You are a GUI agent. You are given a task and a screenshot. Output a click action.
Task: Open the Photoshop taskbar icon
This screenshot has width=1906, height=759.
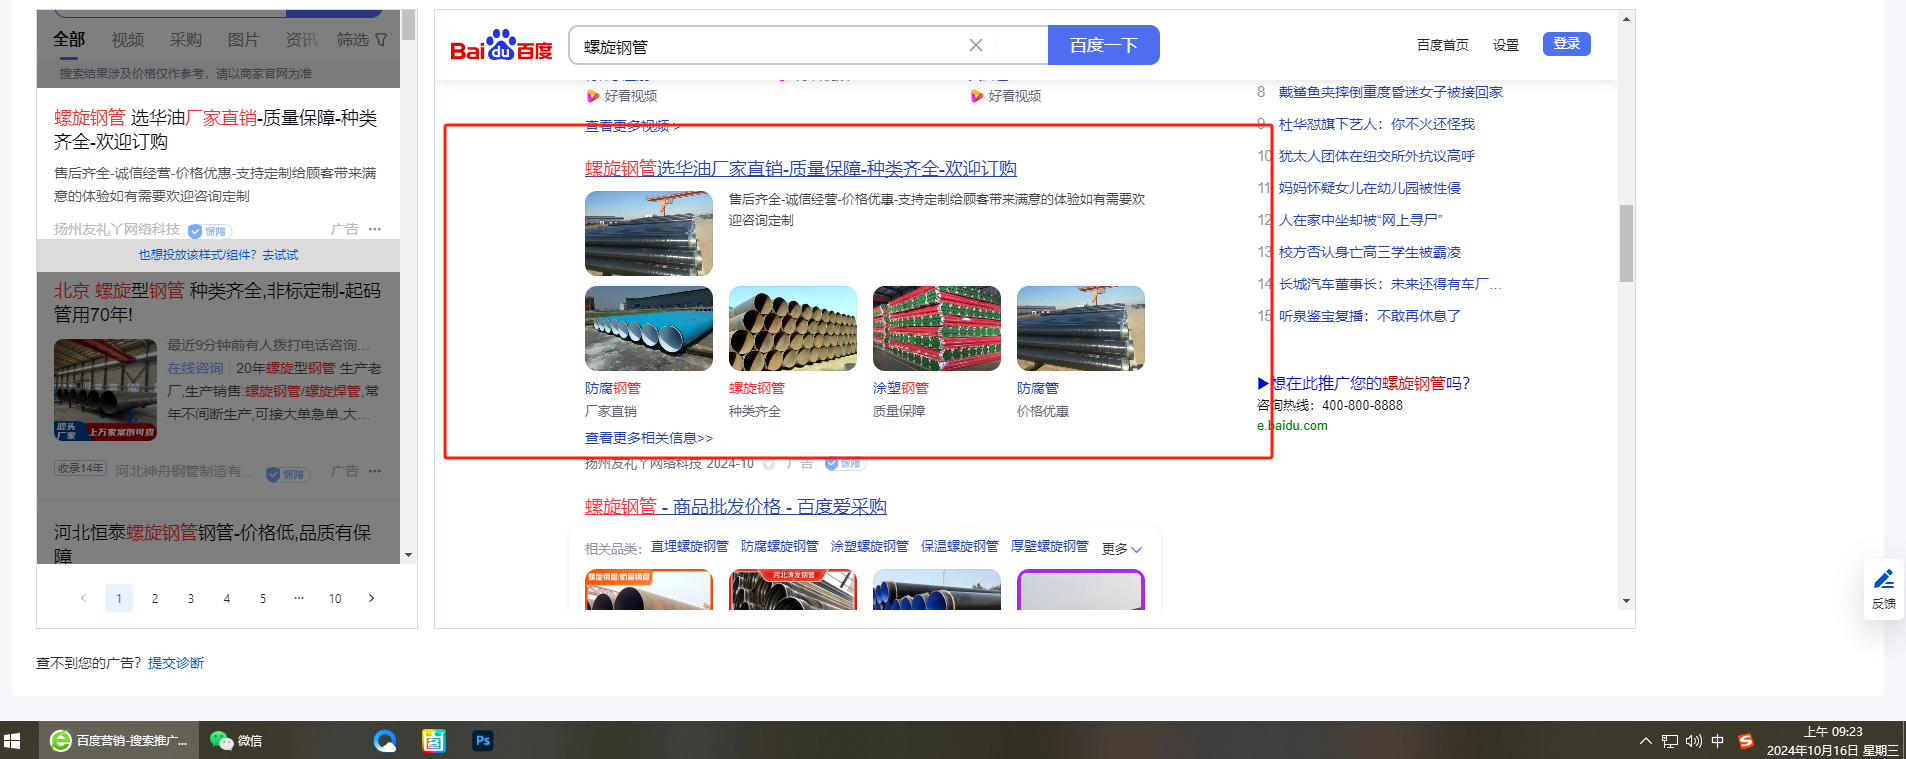[483, 741]
